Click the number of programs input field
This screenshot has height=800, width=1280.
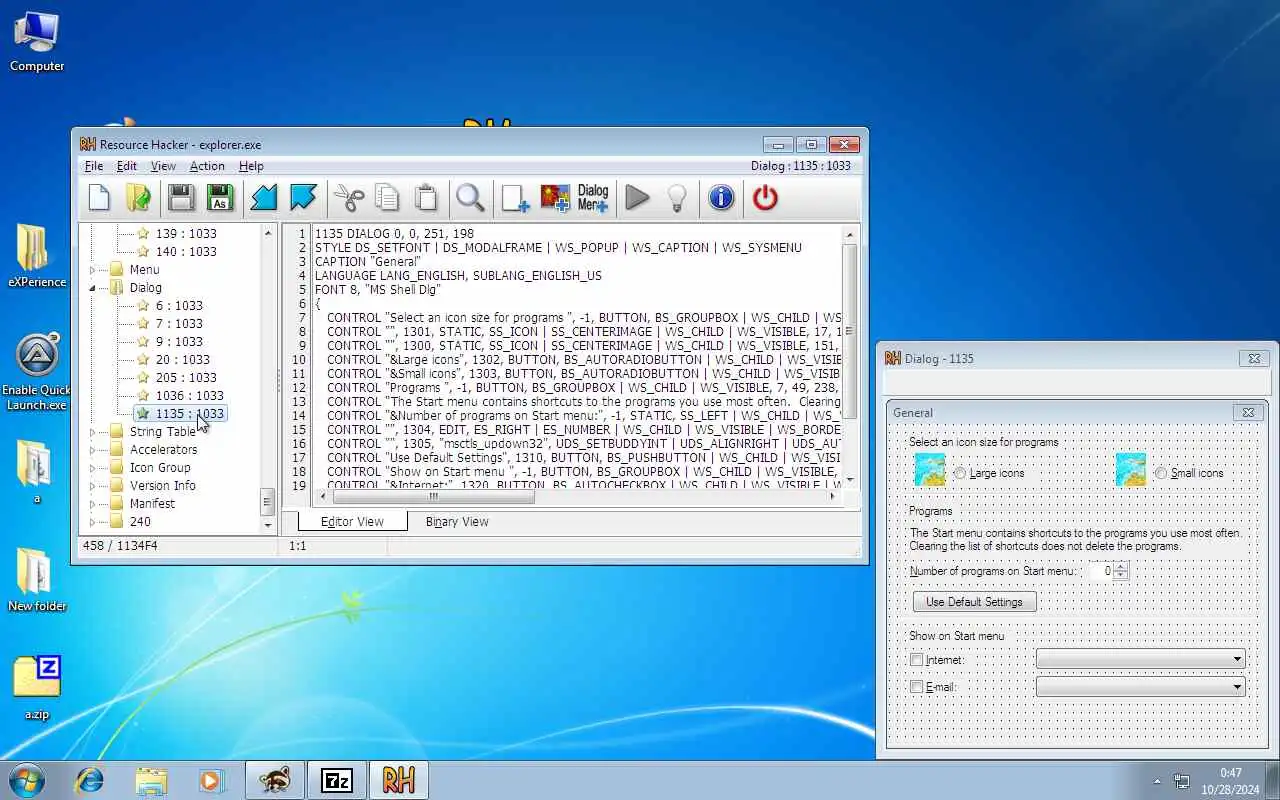click(1099, 571)
